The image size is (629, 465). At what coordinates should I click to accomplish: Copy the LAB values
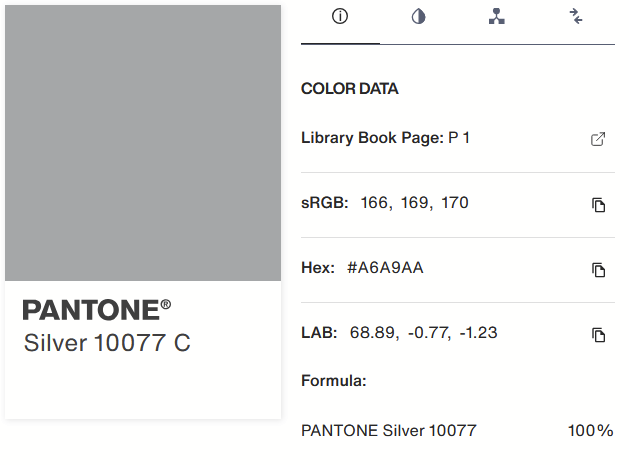(x=598, y=335)
